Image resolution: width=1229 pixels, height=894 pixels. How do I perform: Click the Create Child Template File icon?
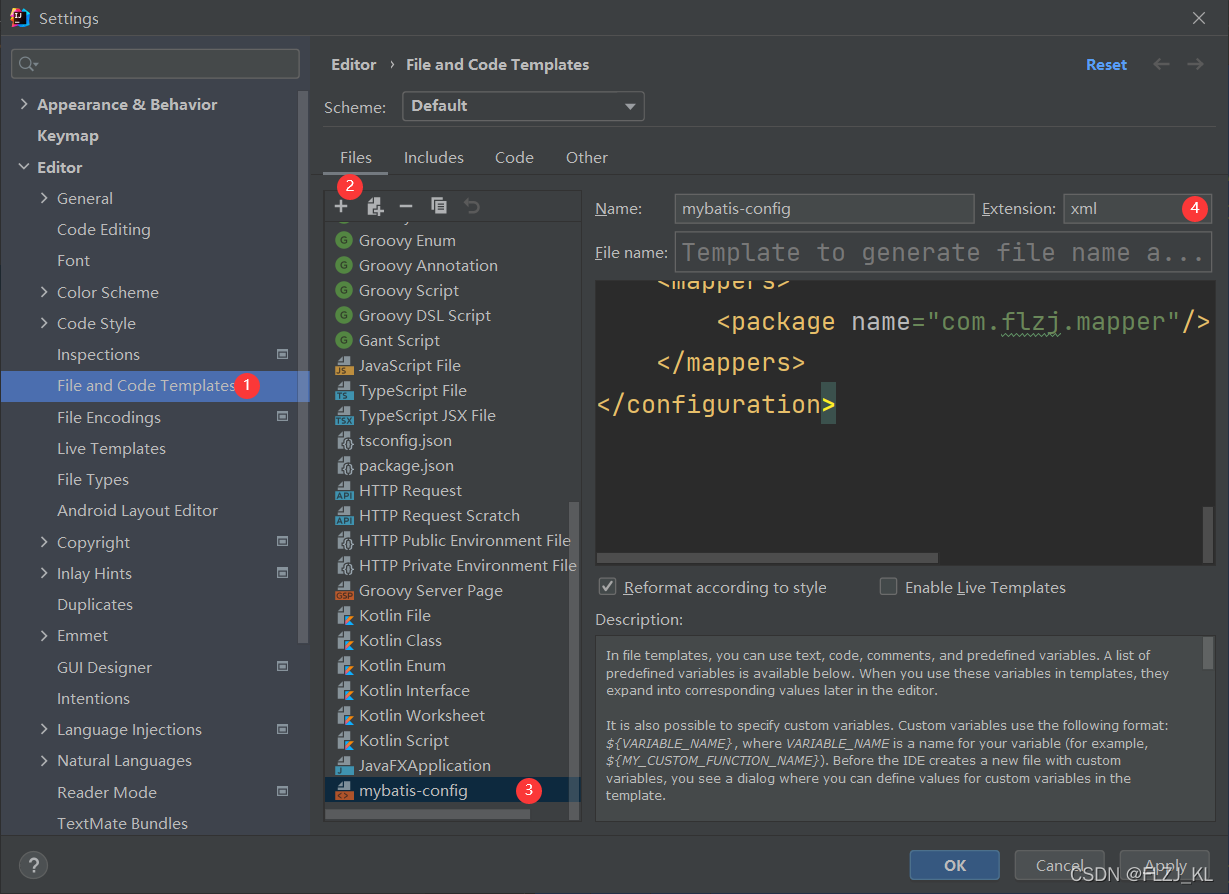[x=374, y=206]
